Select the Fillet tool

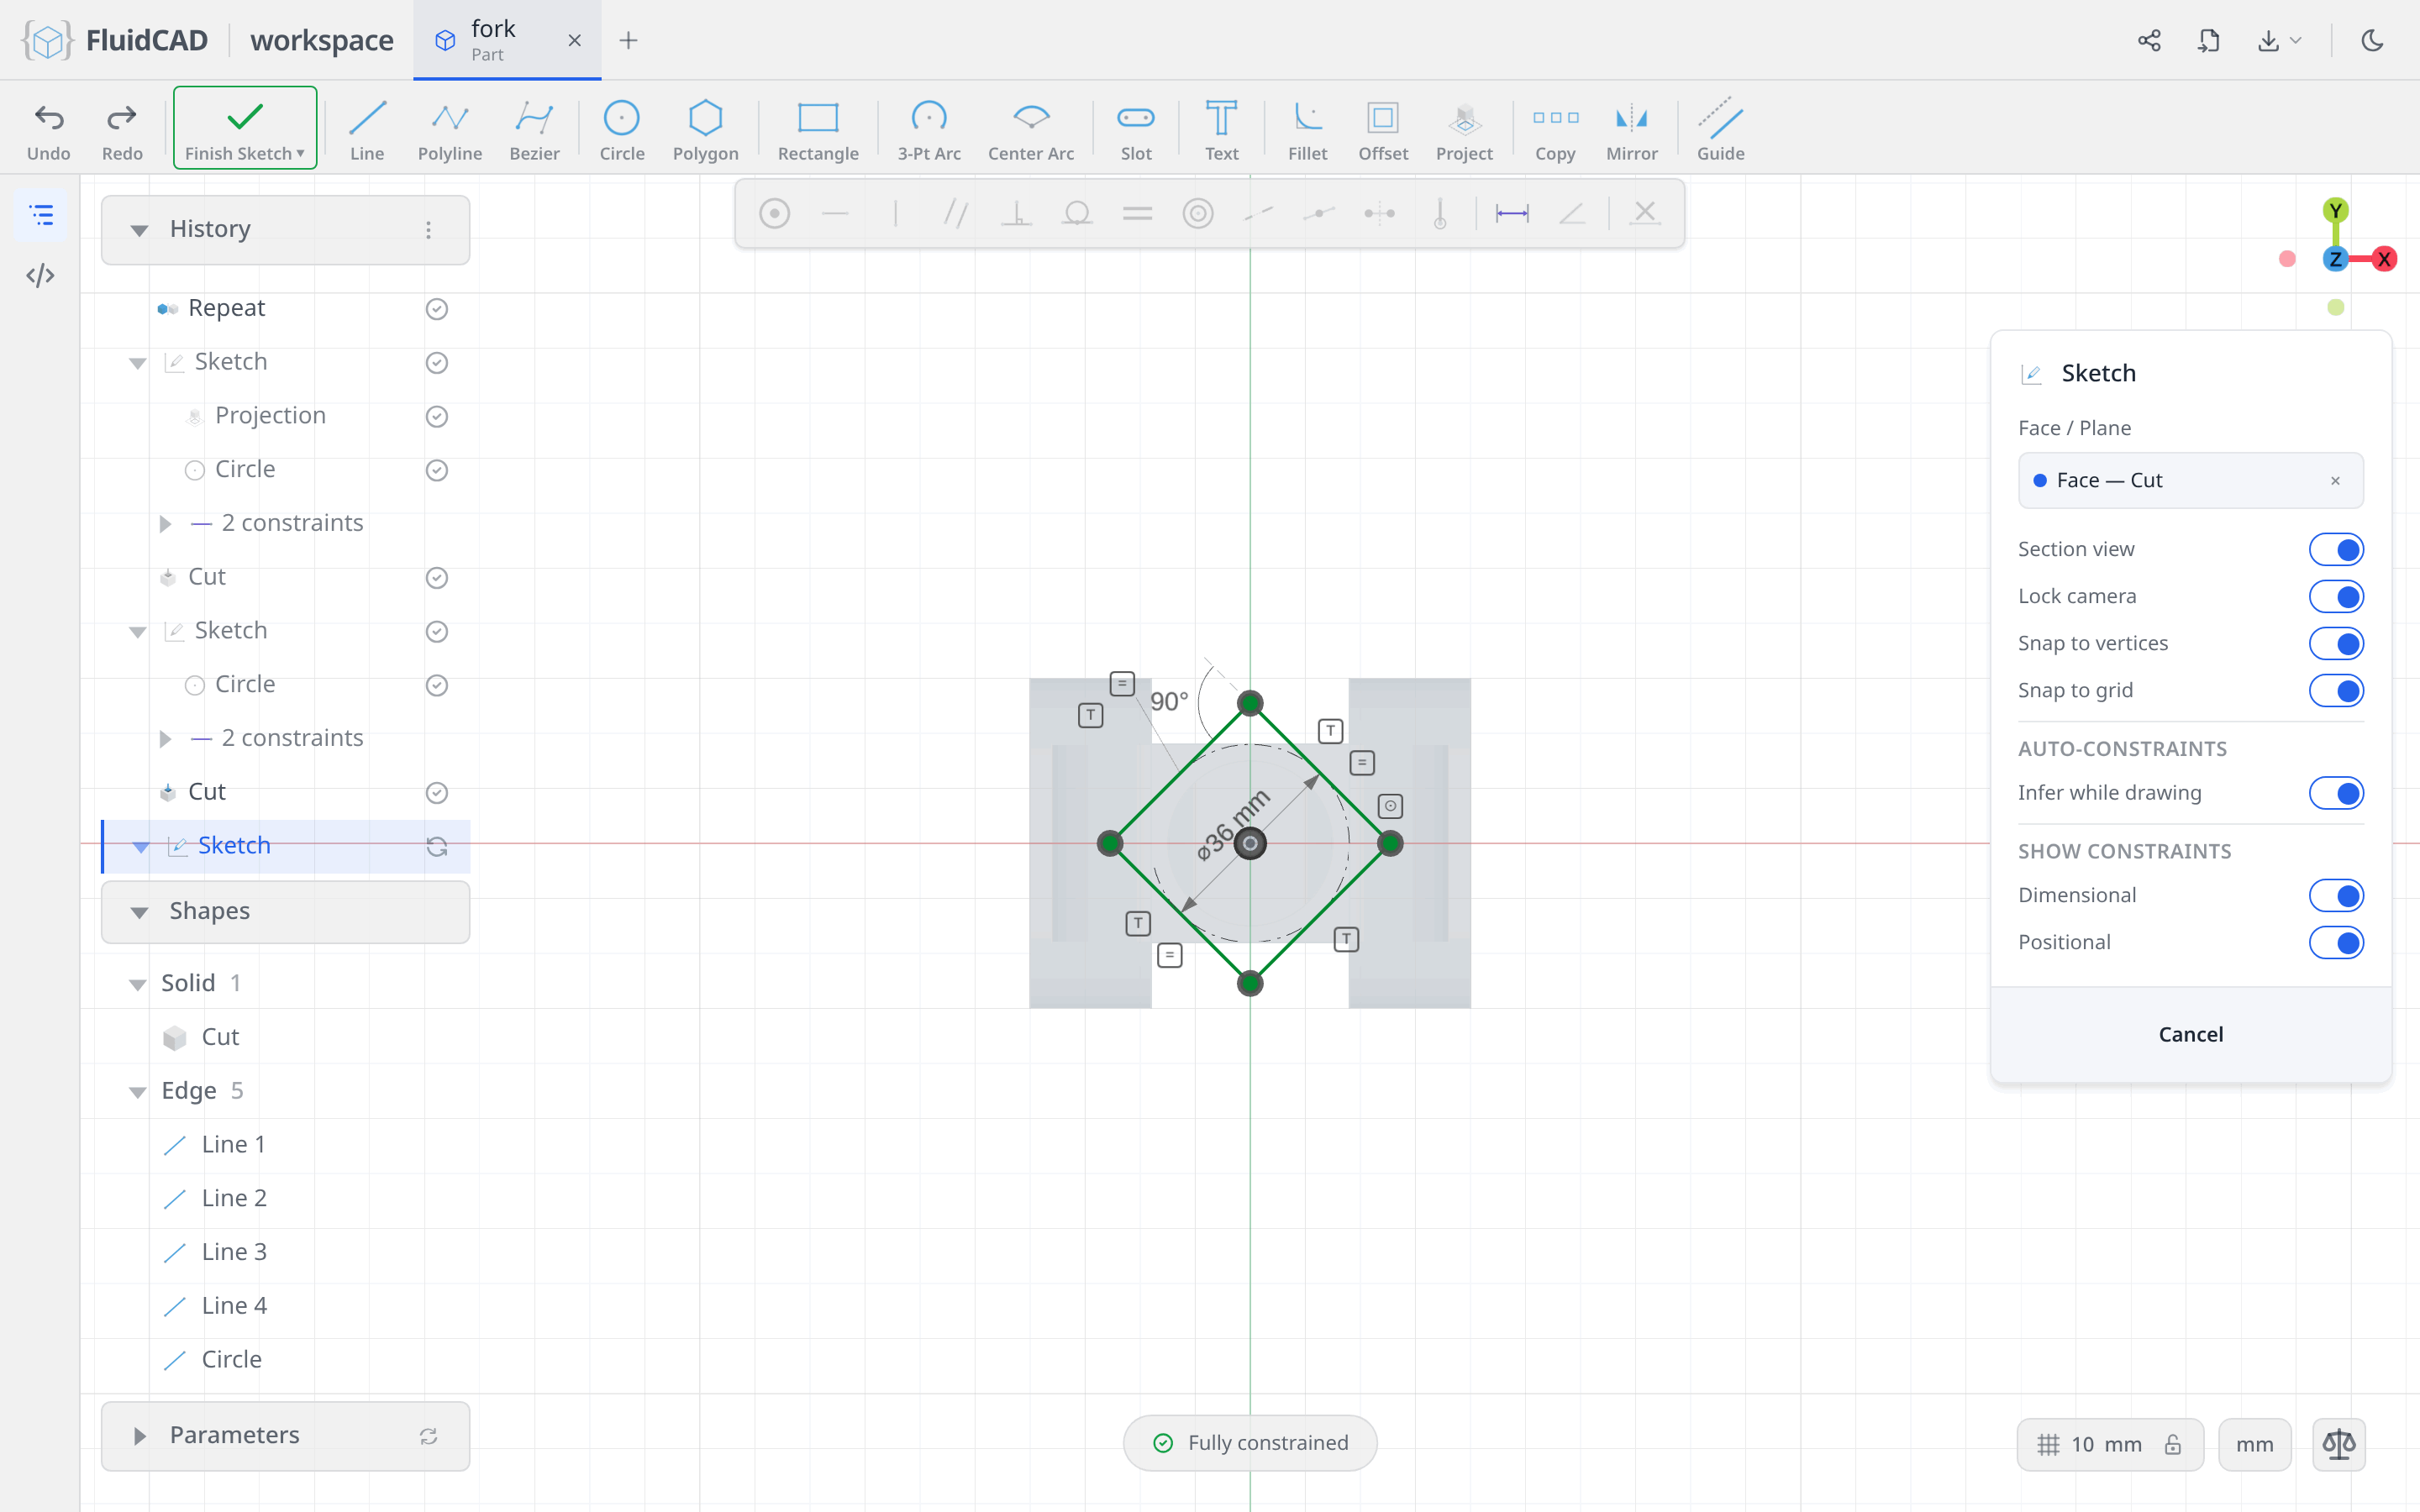click(x=1307, y=129)
